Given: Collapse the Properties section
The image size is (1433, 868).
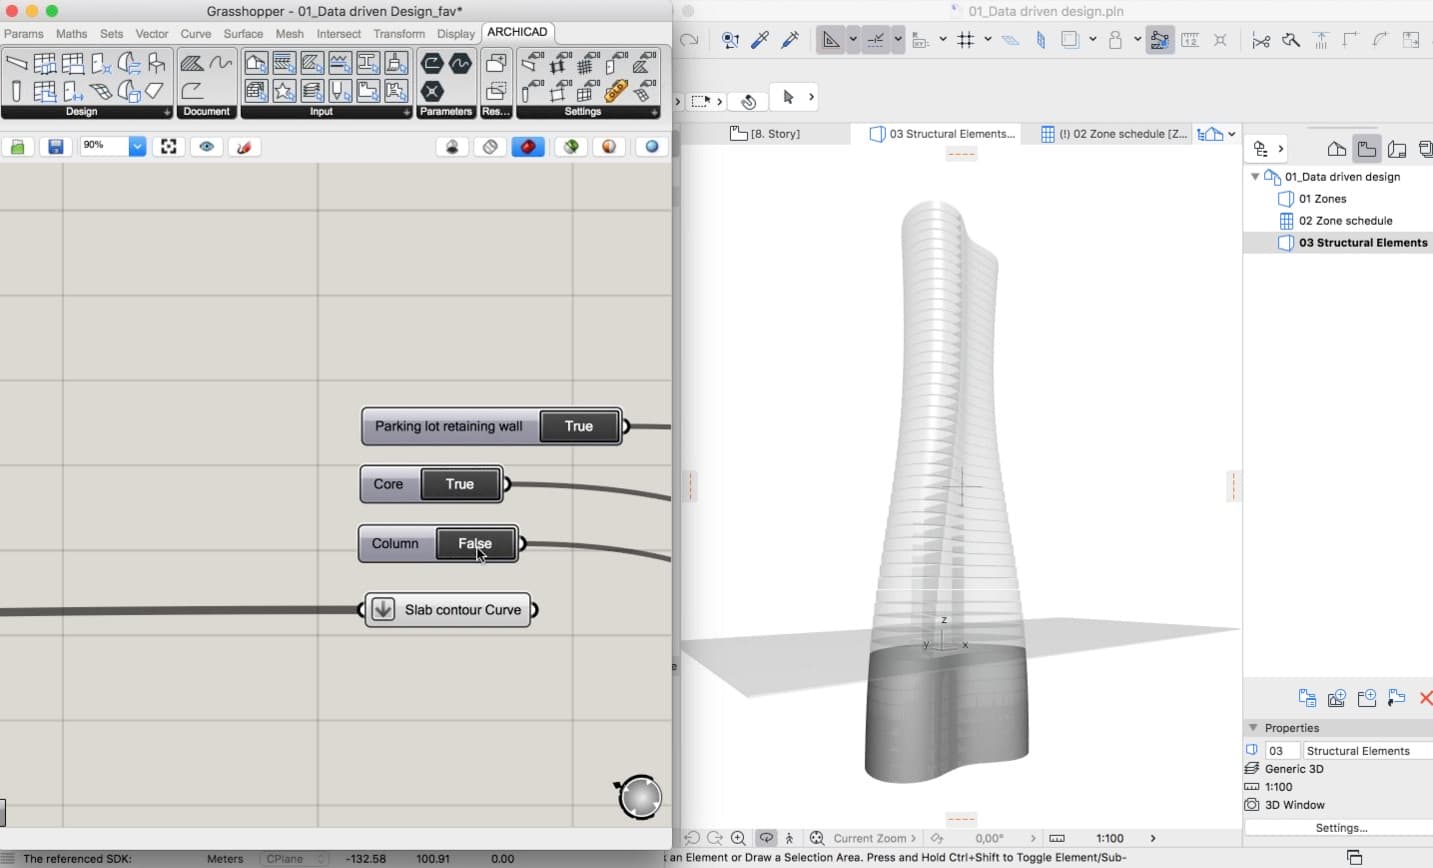Looking at the screenshot, I should [1253, 728].
